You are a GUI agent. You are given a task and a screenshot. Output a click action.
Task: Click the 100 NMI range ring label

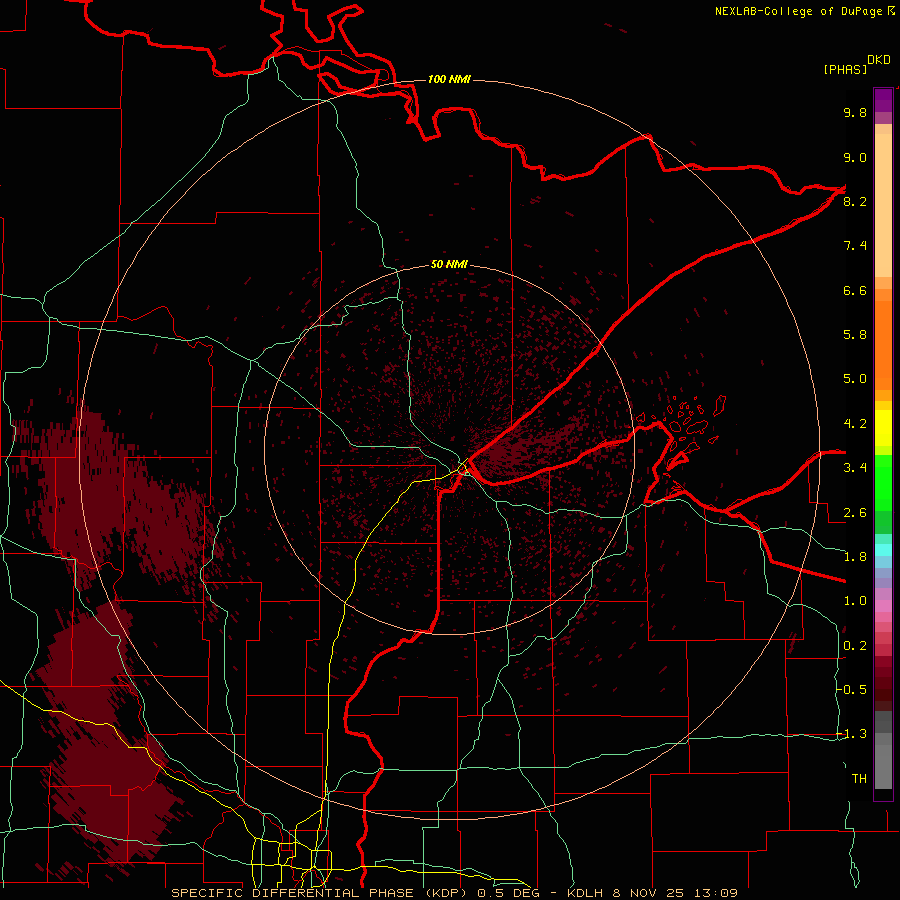[x=449, y=79]
